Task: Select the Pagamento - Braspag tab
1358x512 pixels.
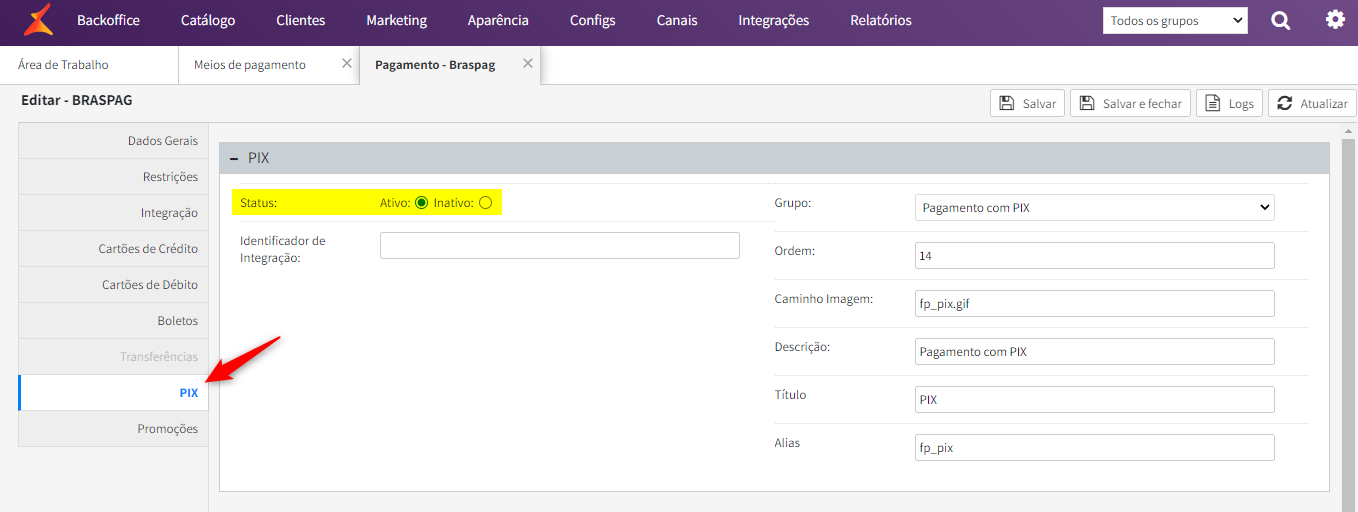Action: tap(450, 64)
